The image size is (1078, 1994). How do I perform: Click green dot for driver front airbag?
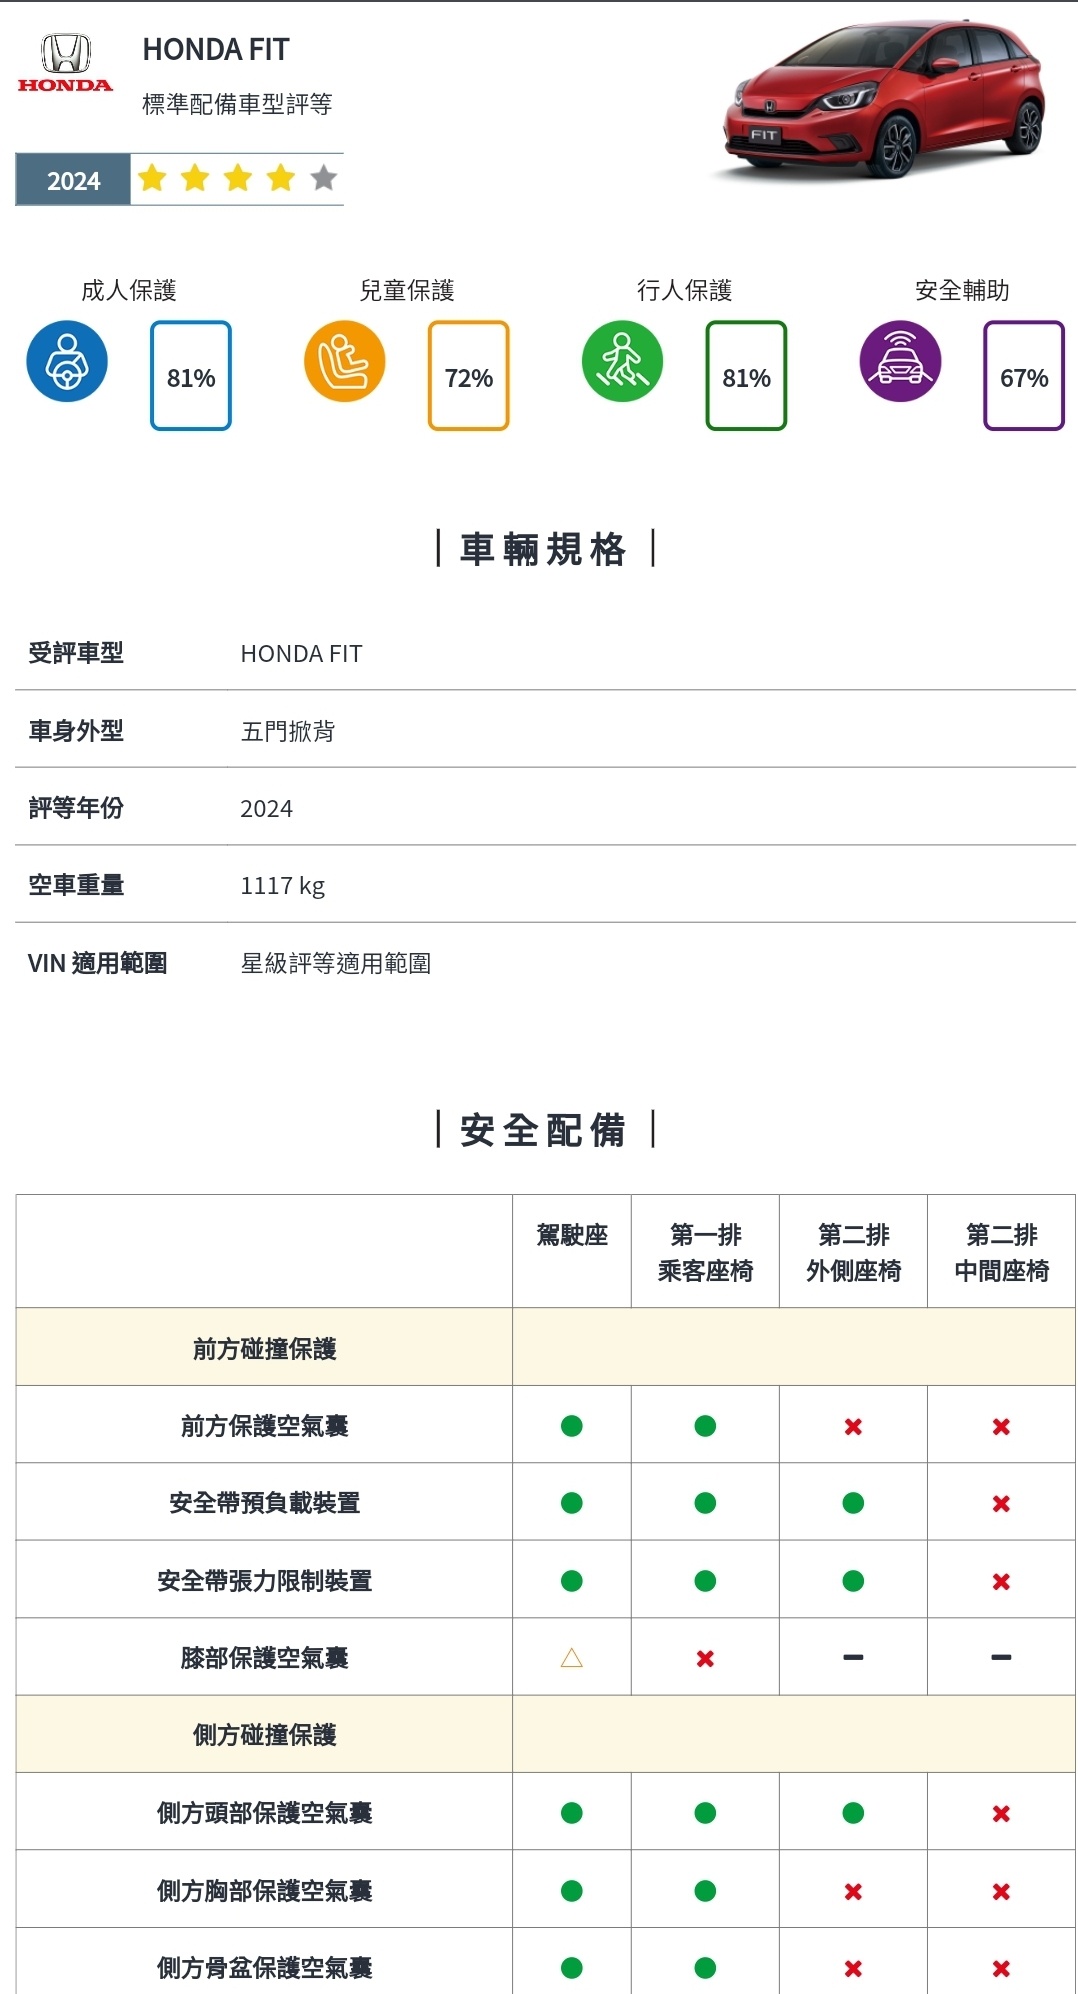tap(572, 1426)
